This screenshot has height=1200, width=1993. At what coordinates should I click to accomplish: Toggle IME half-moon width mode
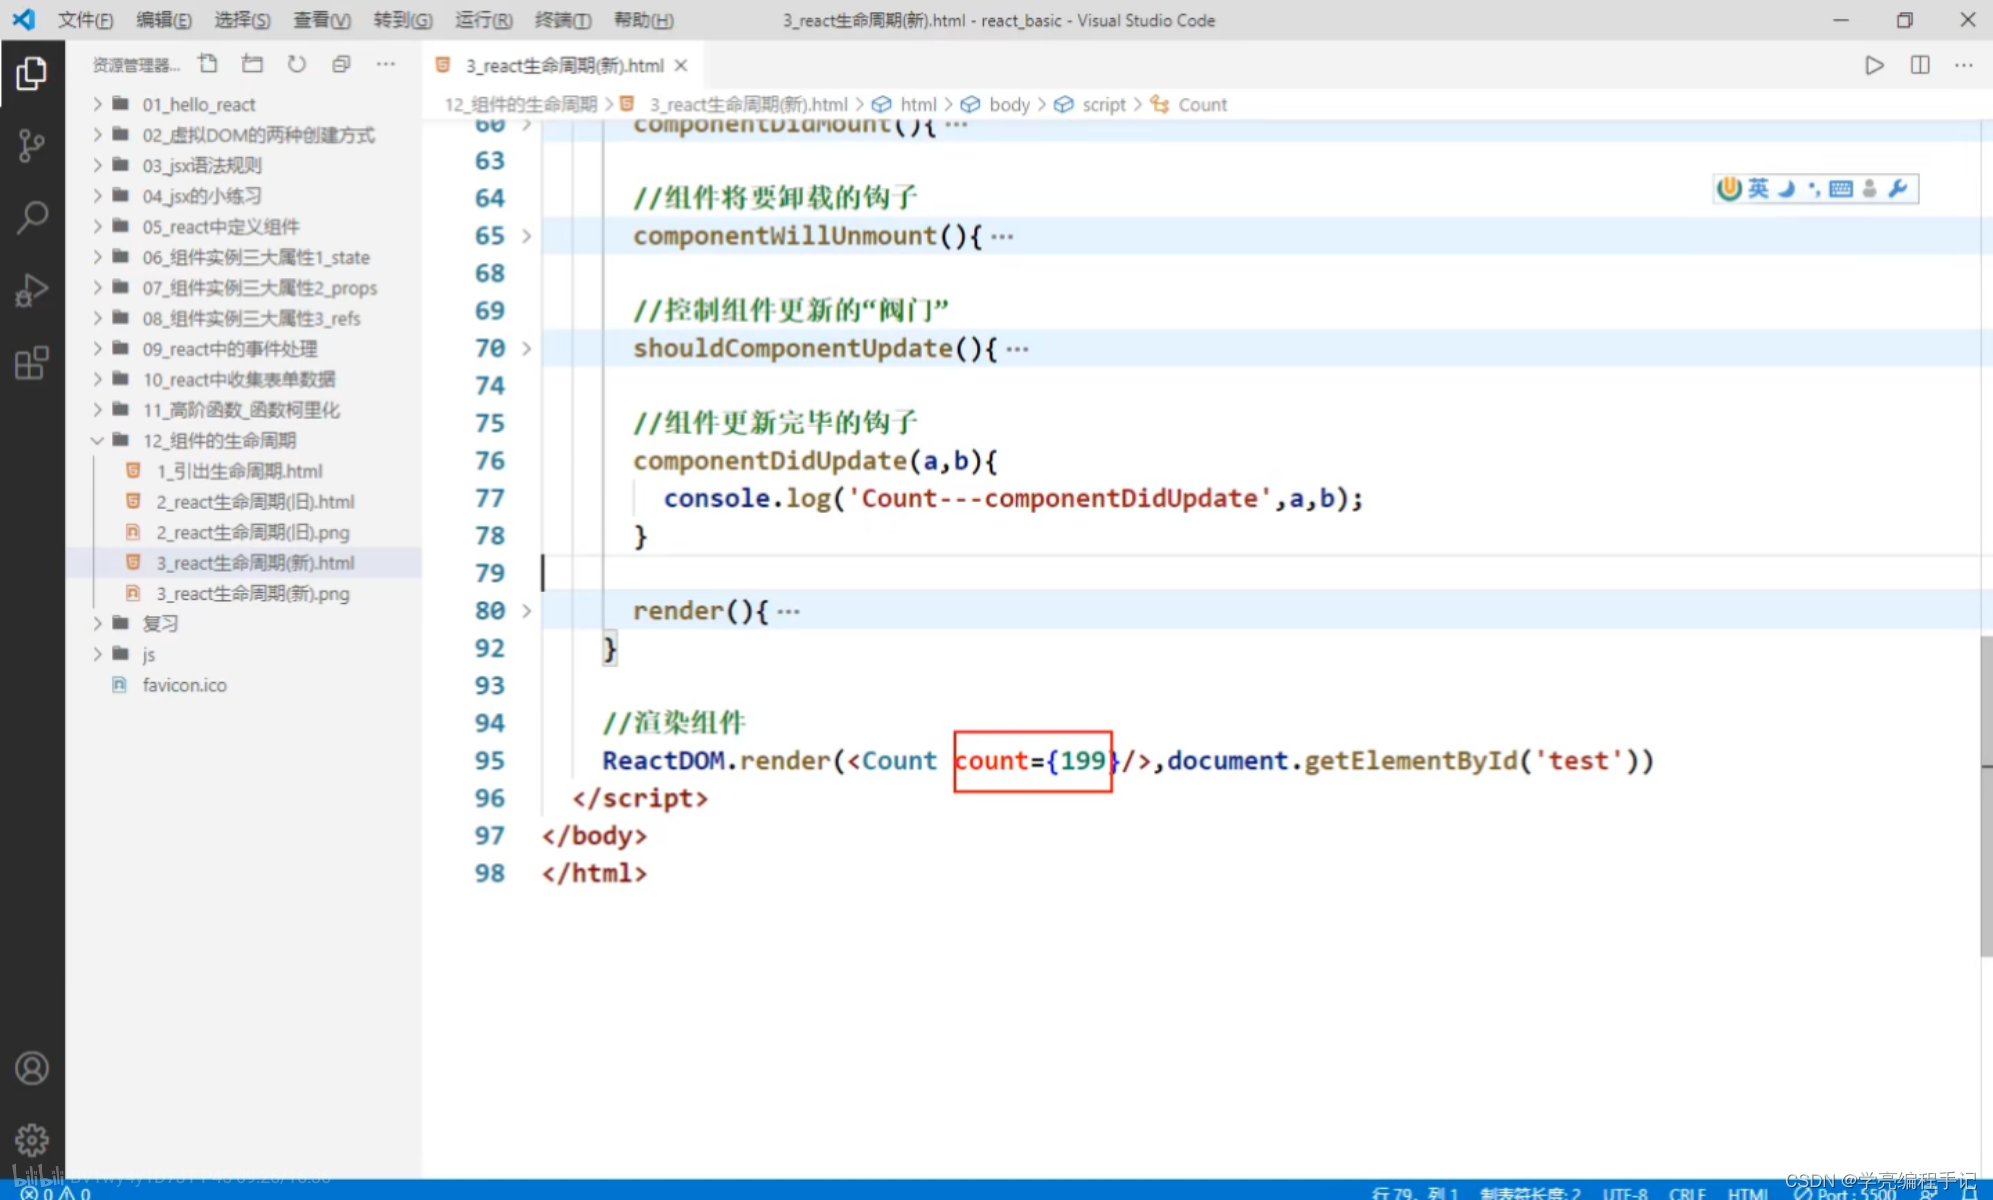1787,188
